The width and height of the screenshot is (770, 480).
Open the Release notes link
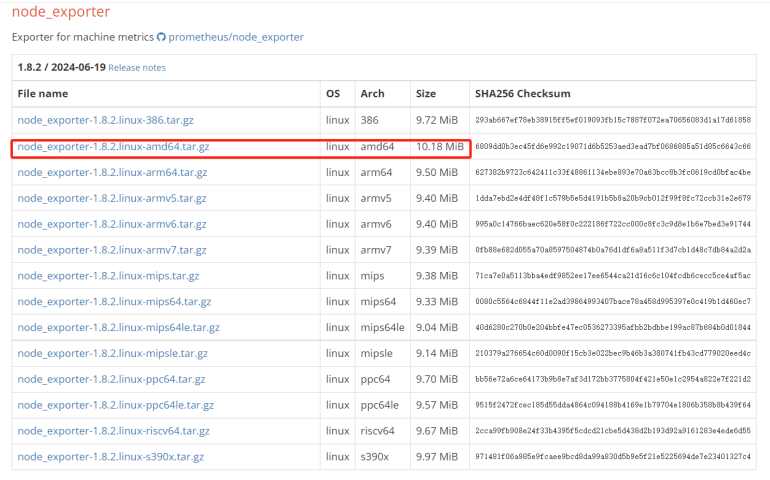(x=137, y=67)
